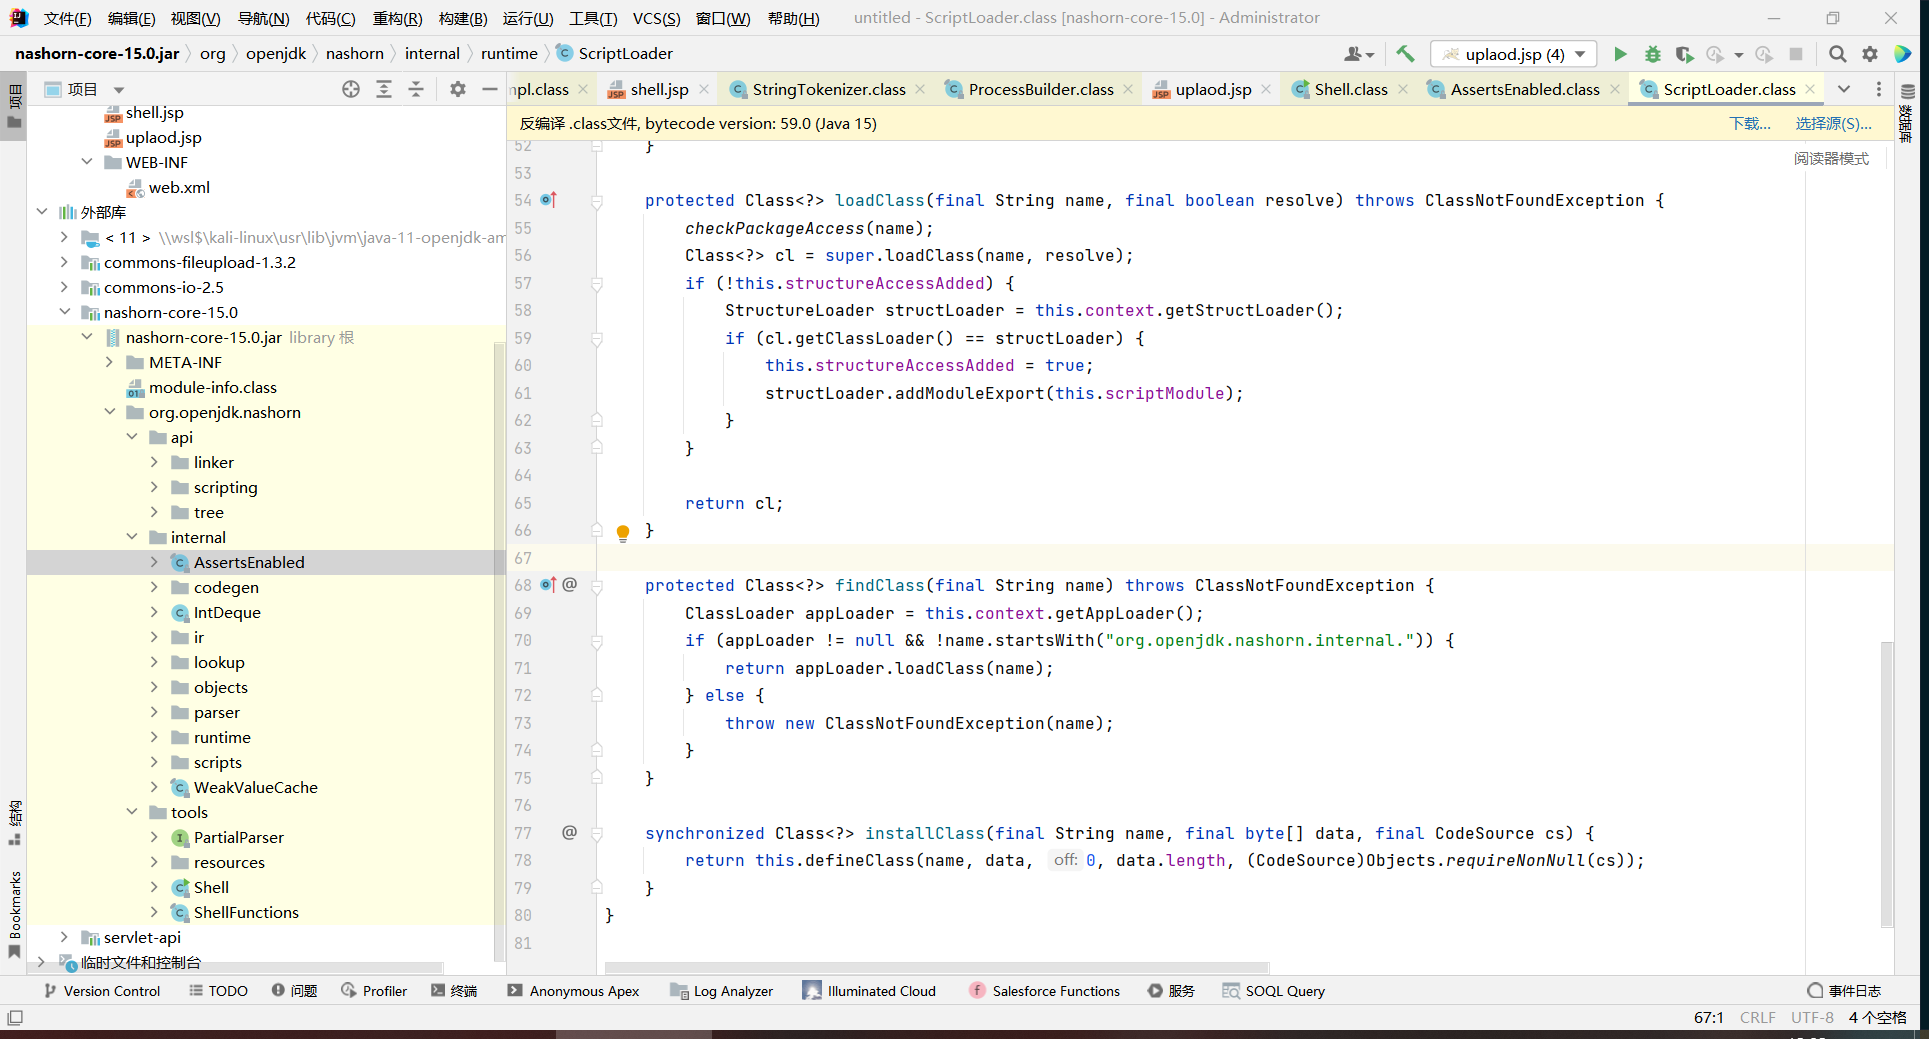Click the 下载... sources link

1750,123
